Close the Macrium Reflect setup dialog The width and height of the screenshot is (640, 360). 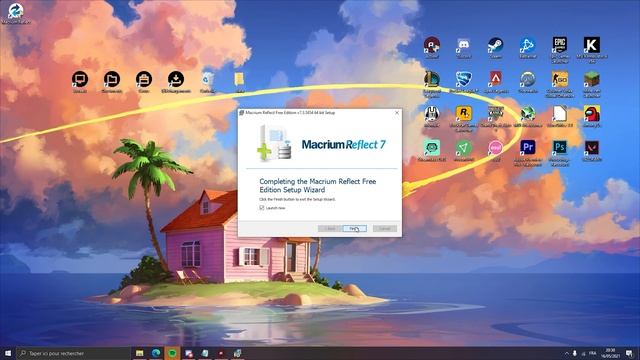pyautogui.click(x=397, y=113)
